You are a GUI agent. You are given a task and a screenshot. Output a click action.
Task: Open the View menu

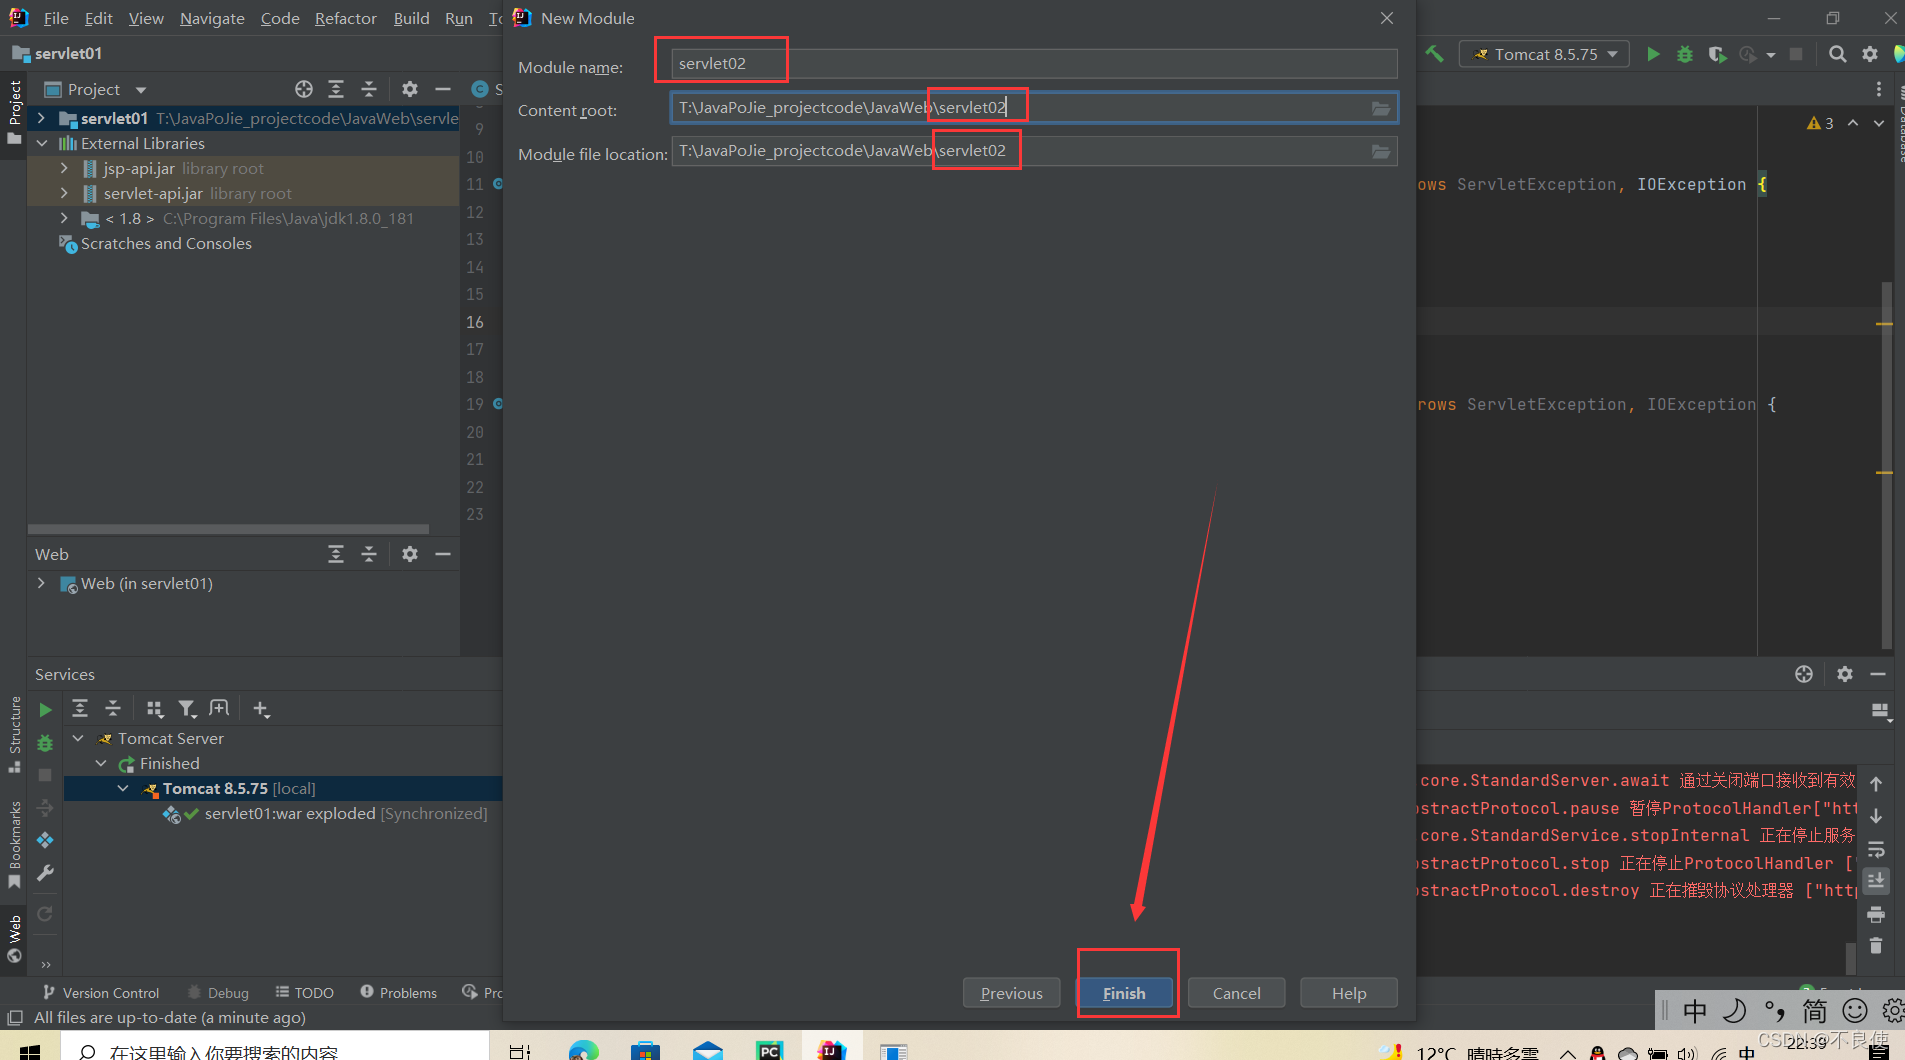146,18
